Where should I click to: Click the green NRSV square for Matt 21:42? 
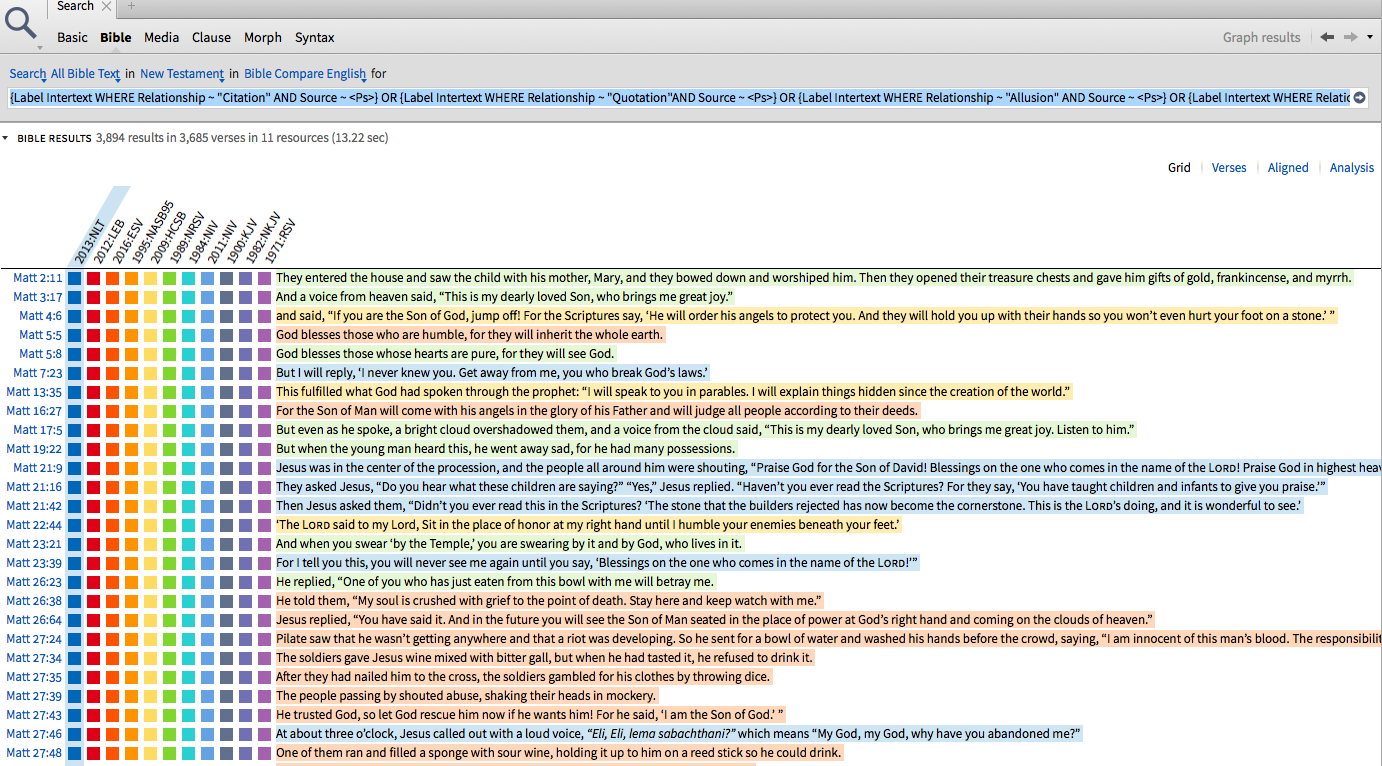[170, 506]
